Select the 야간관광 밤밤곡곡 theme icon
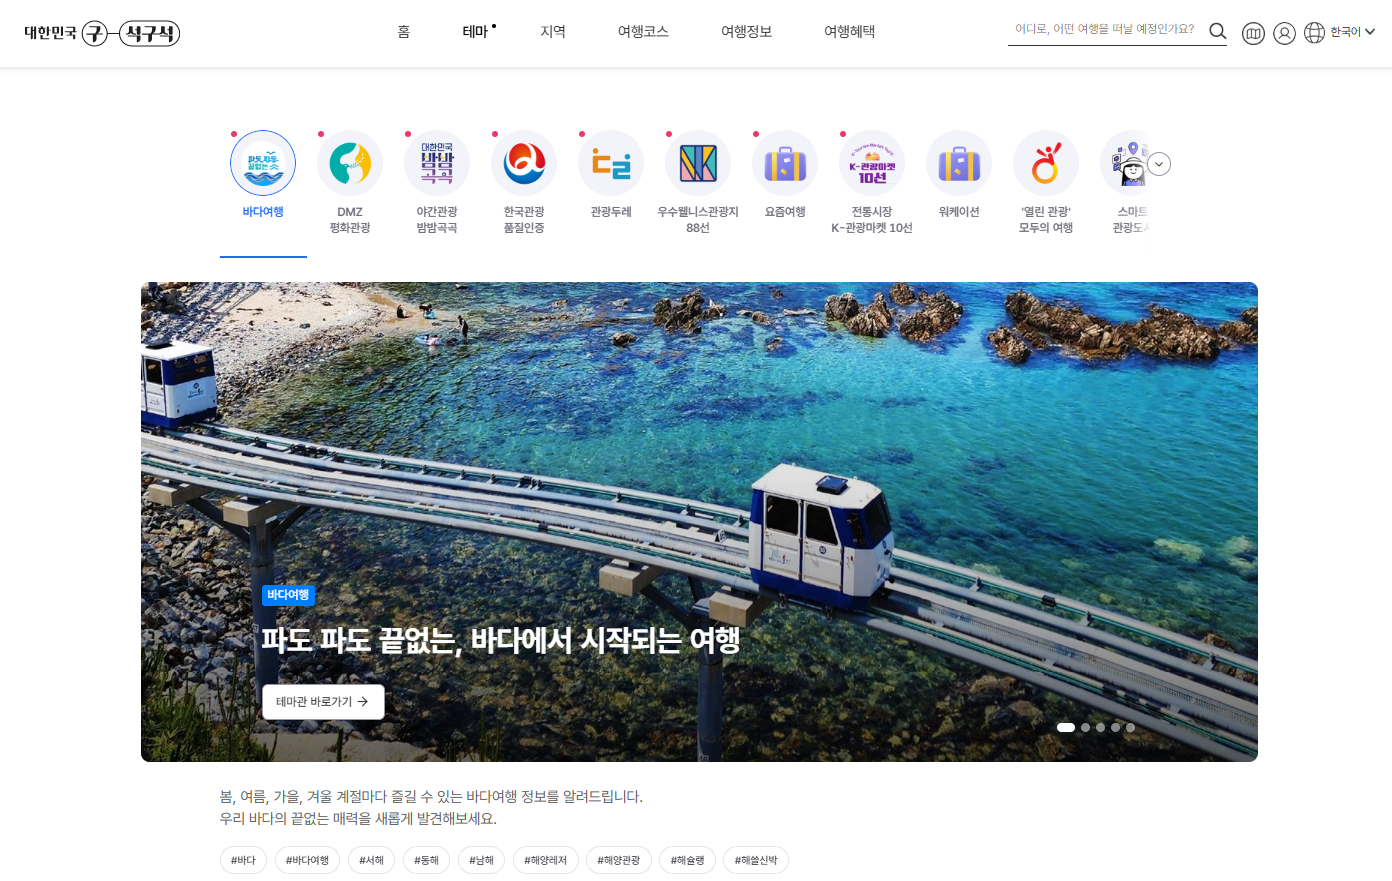This screenshot has width=1392, height=881. click(437, 163)
